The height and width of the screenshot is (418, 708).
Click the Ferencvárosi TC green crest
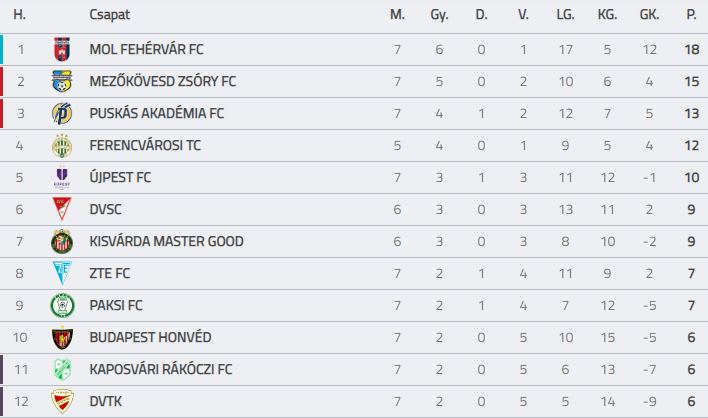(62, 145)
